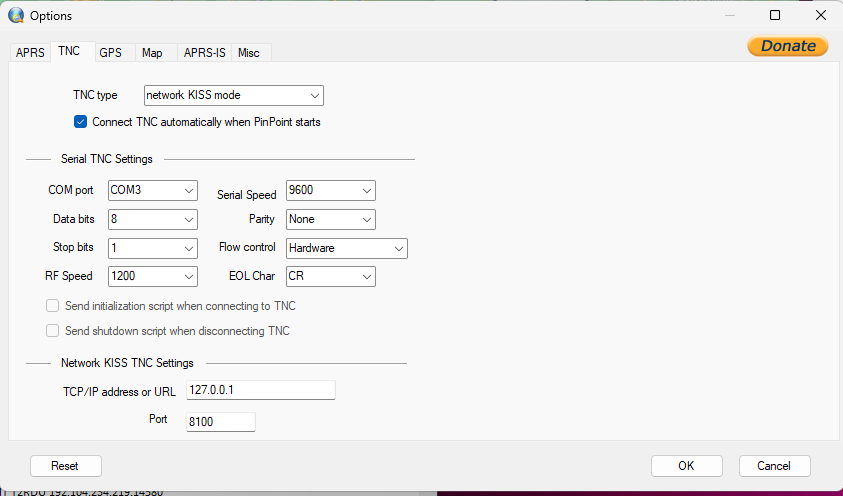Switch to the APRS tab
This screenshot has height=496, width=843.
30,53
